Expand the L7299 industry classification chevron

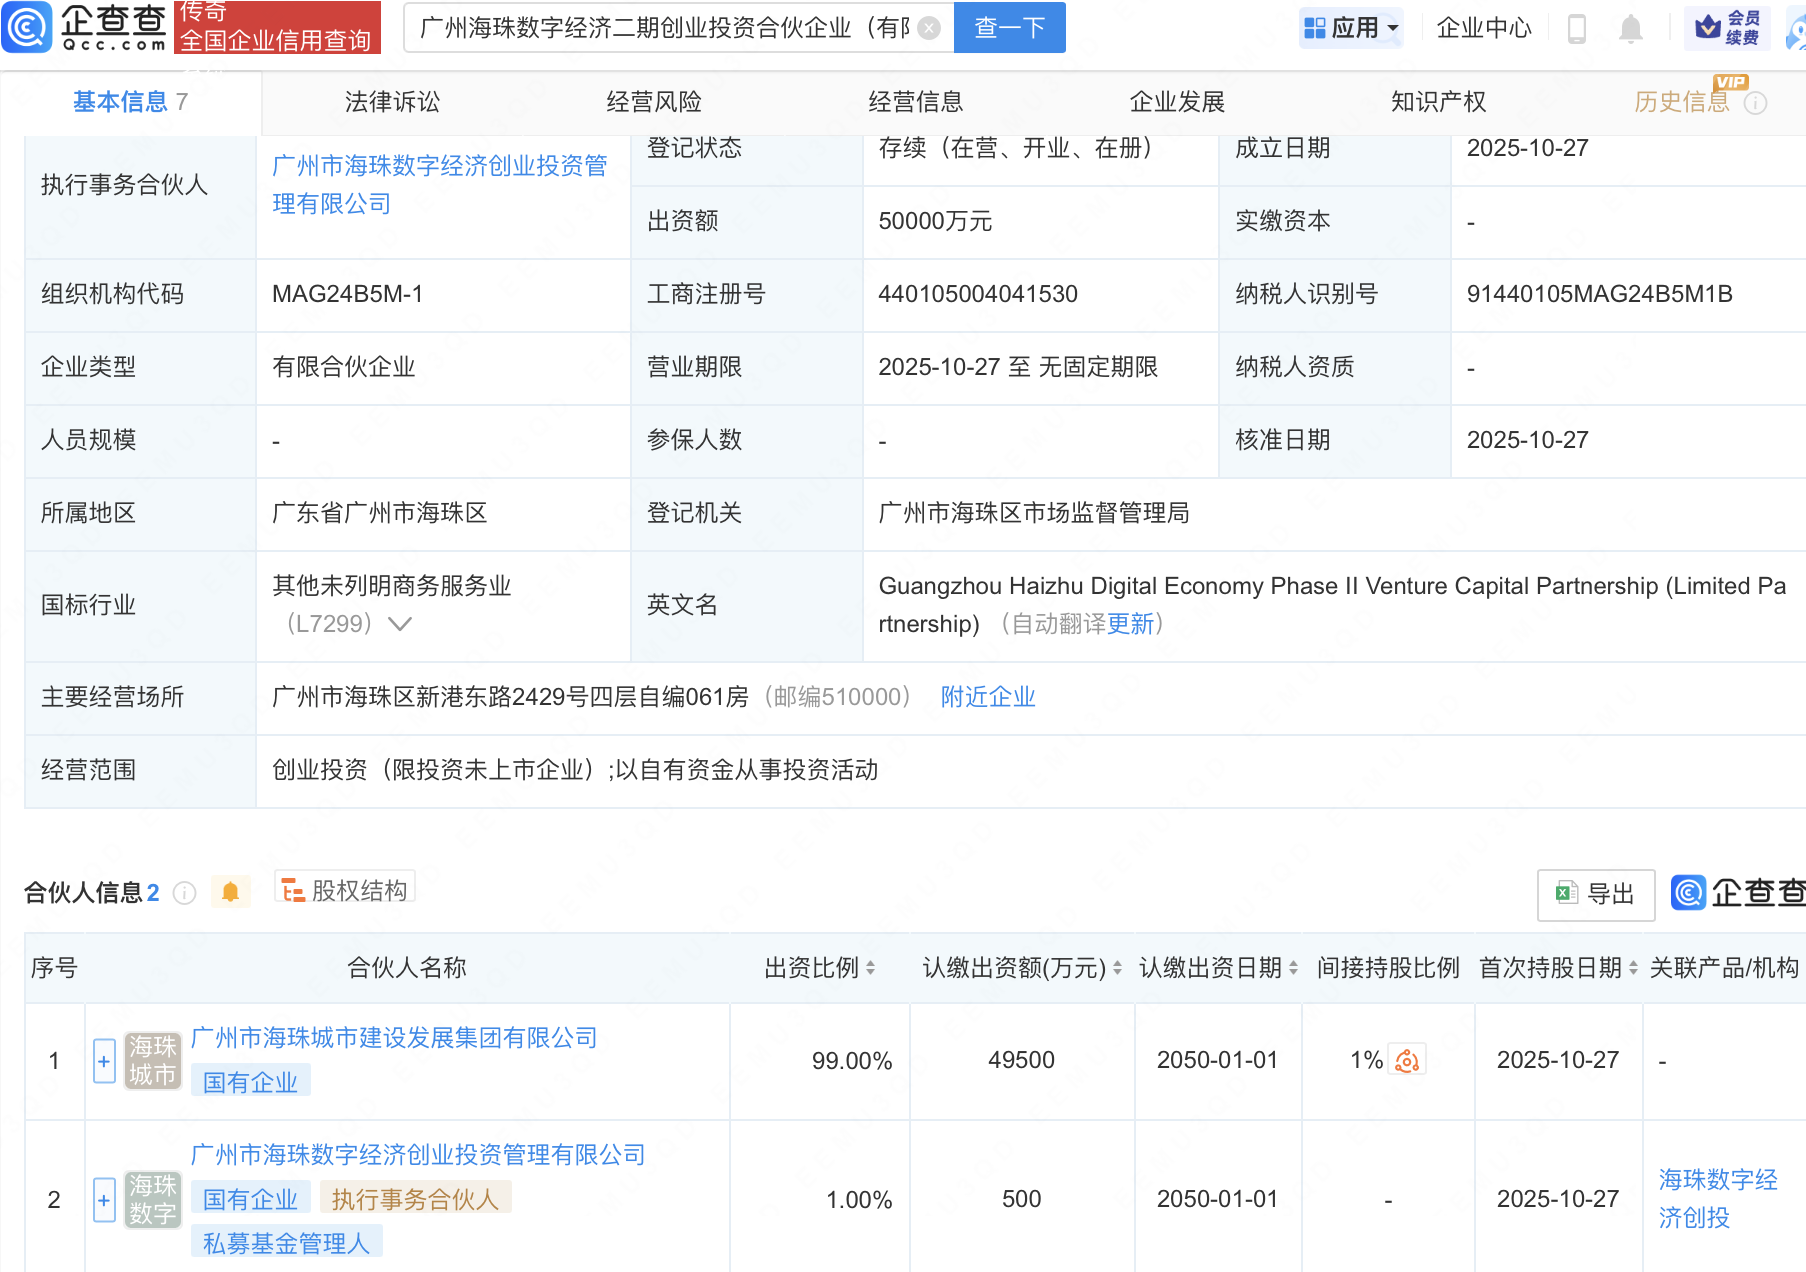tap(400, 623)
